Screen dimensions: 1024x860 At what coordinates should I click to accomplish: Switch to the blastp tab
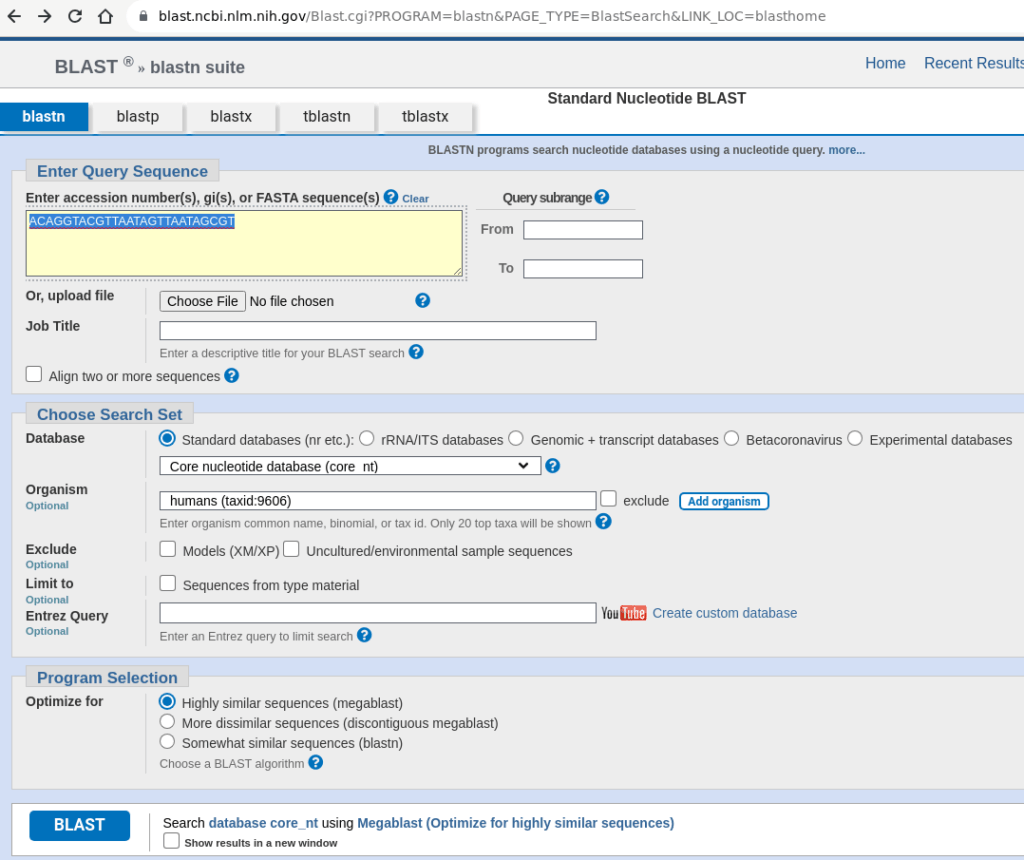pos(138,117)
